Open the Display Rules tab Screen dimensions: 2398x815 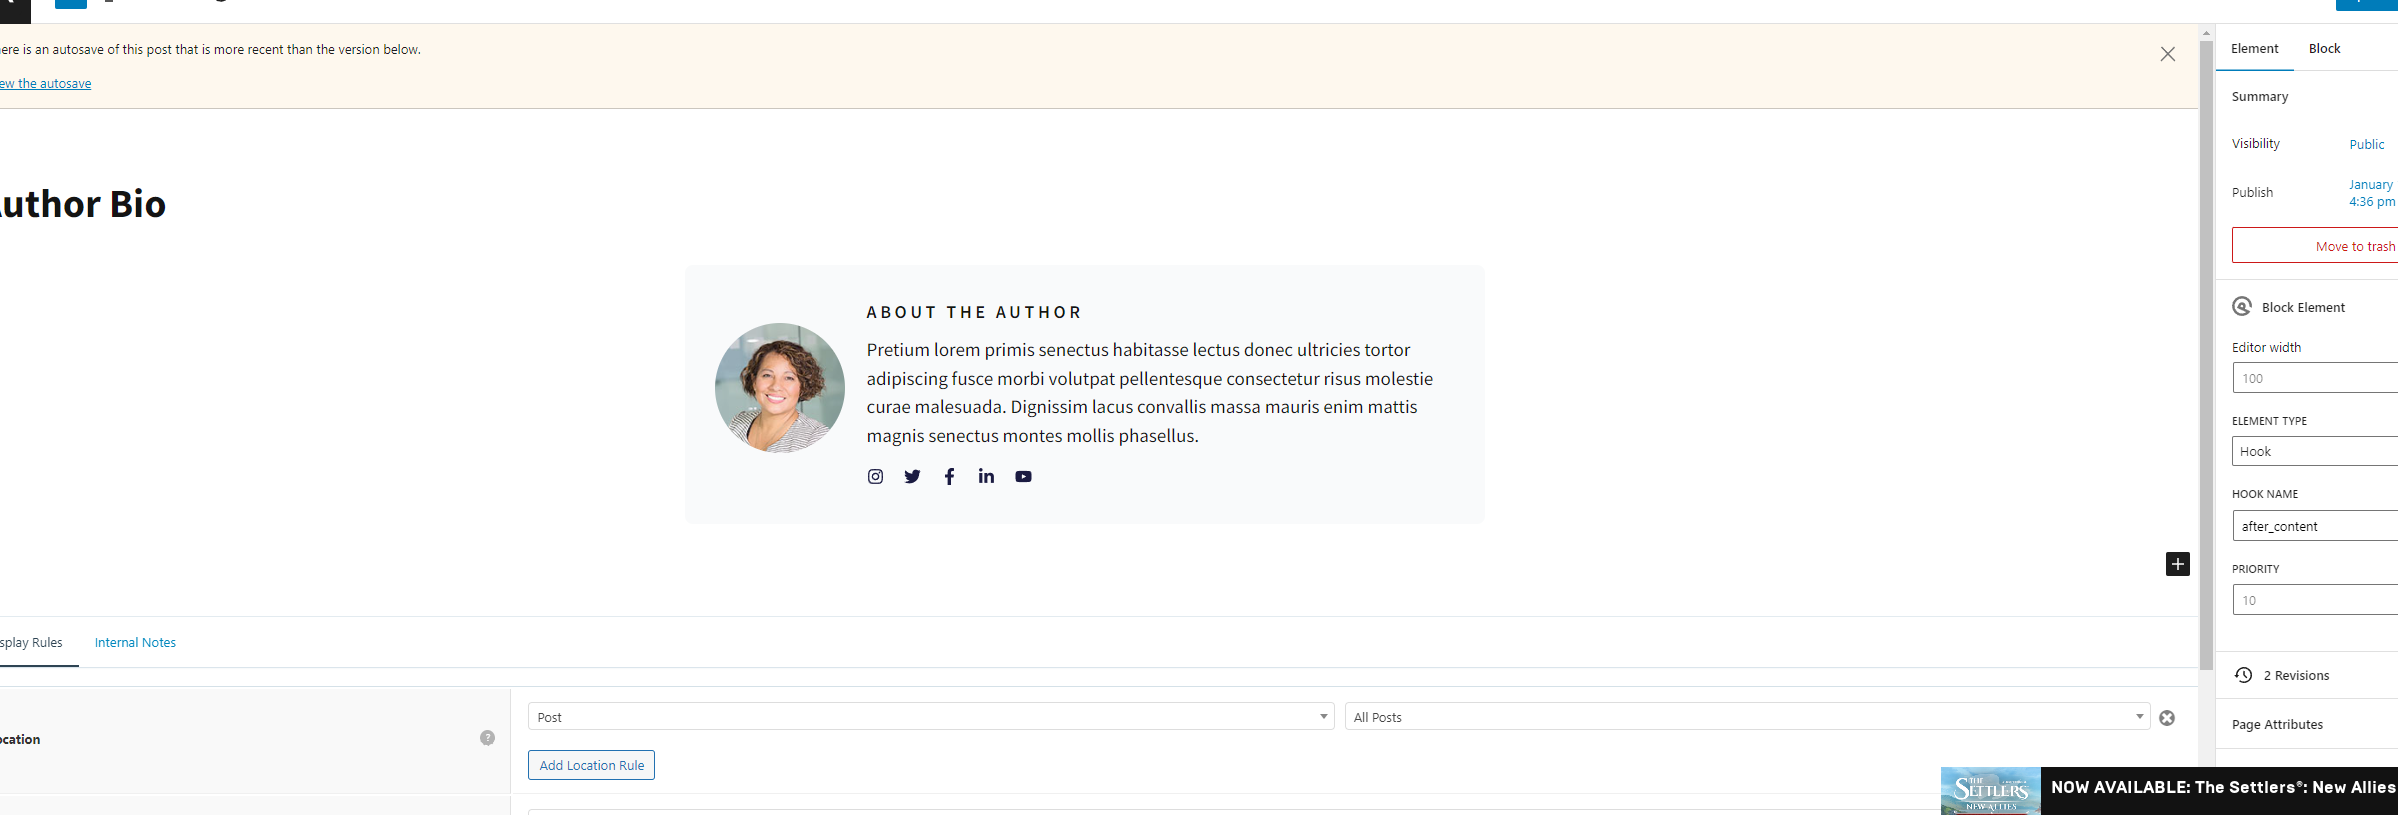tap(31, 642)
